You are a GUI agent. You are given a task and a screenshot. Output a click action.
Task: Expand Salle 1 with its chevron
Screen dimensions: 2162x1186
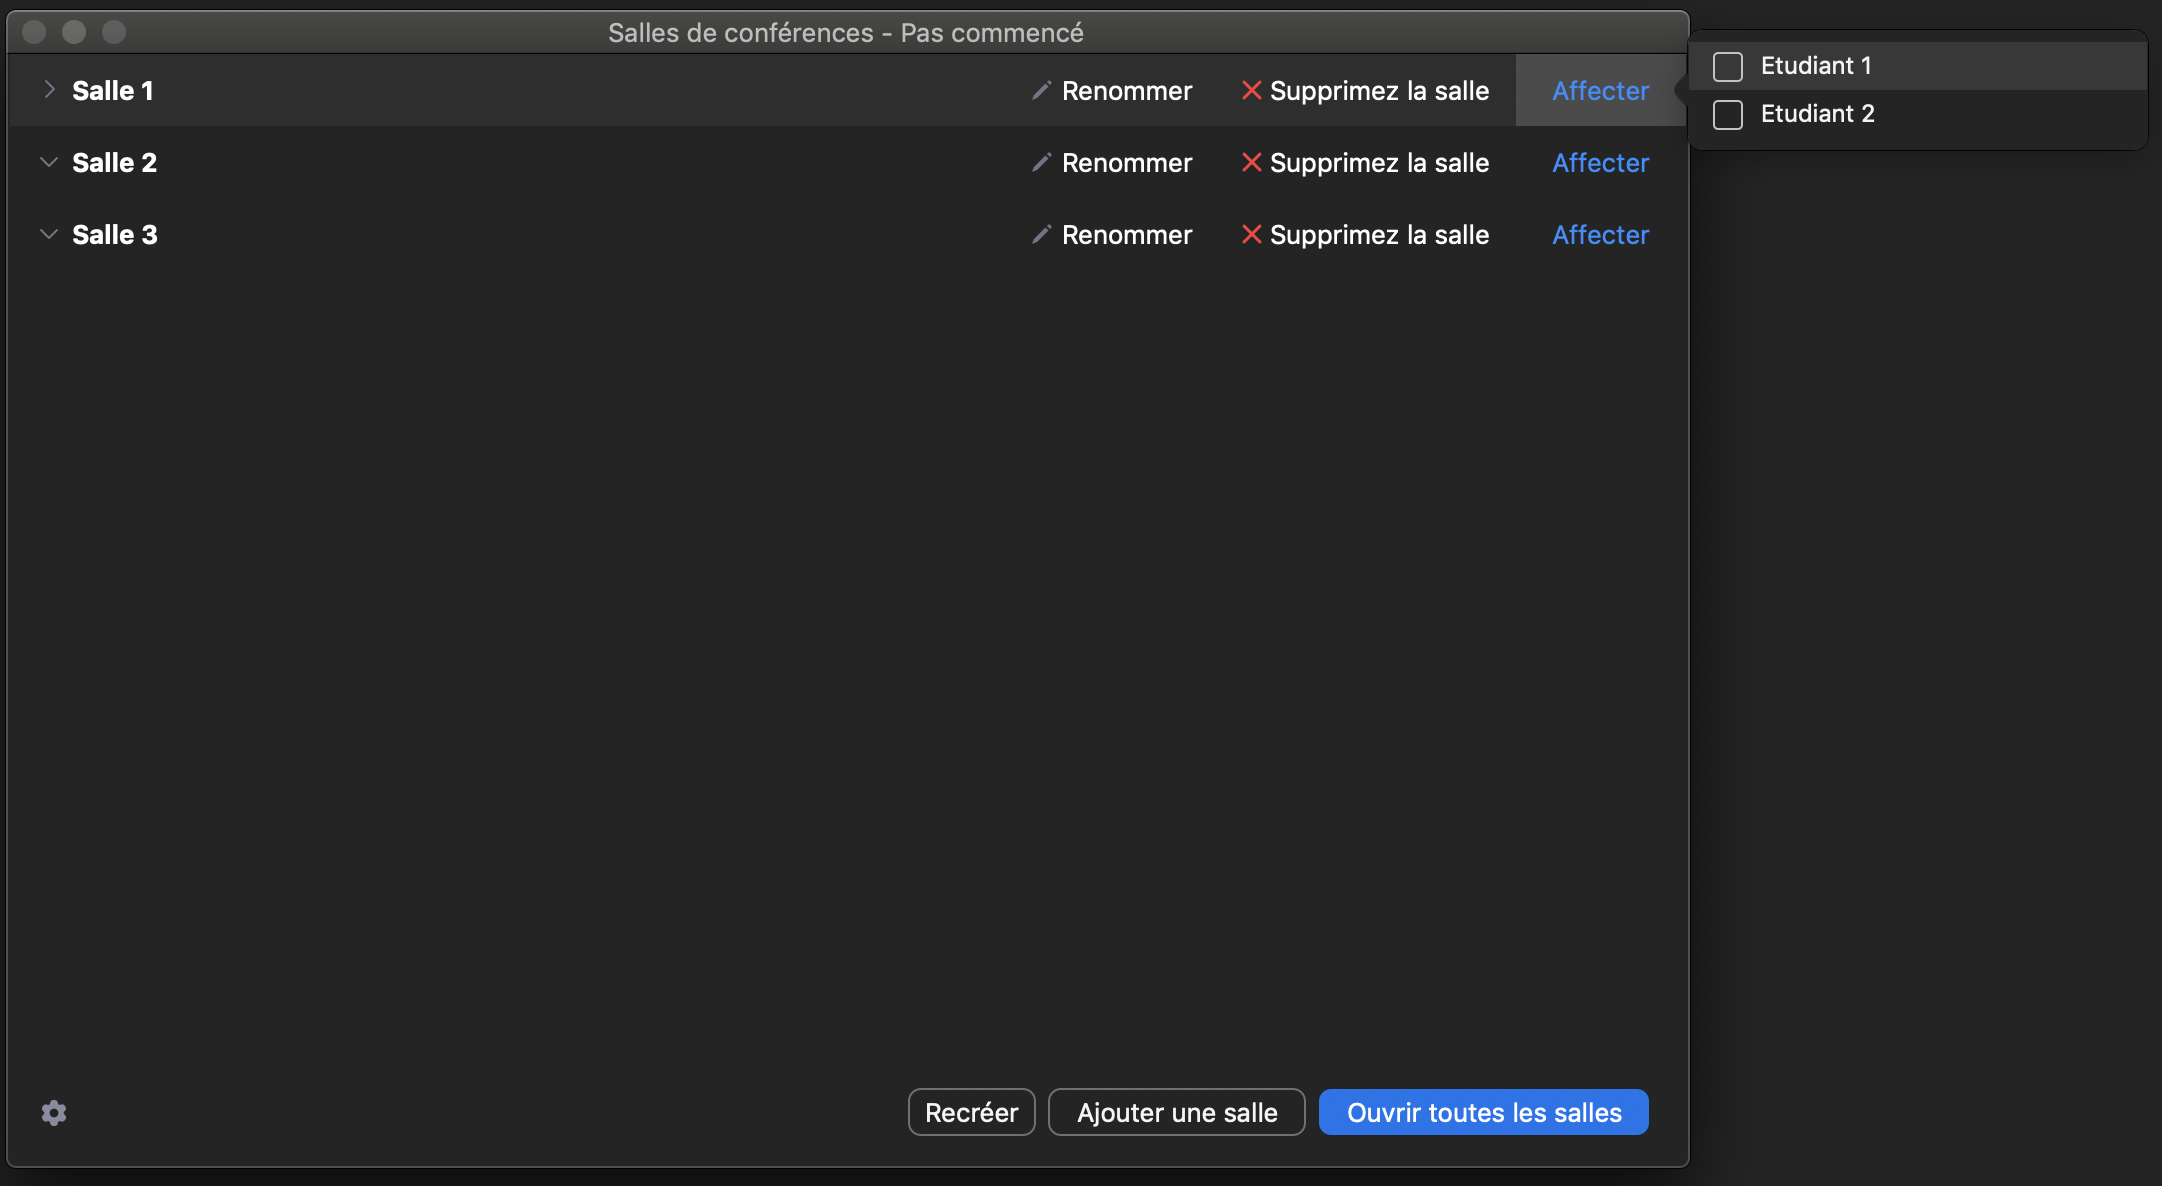49,90
